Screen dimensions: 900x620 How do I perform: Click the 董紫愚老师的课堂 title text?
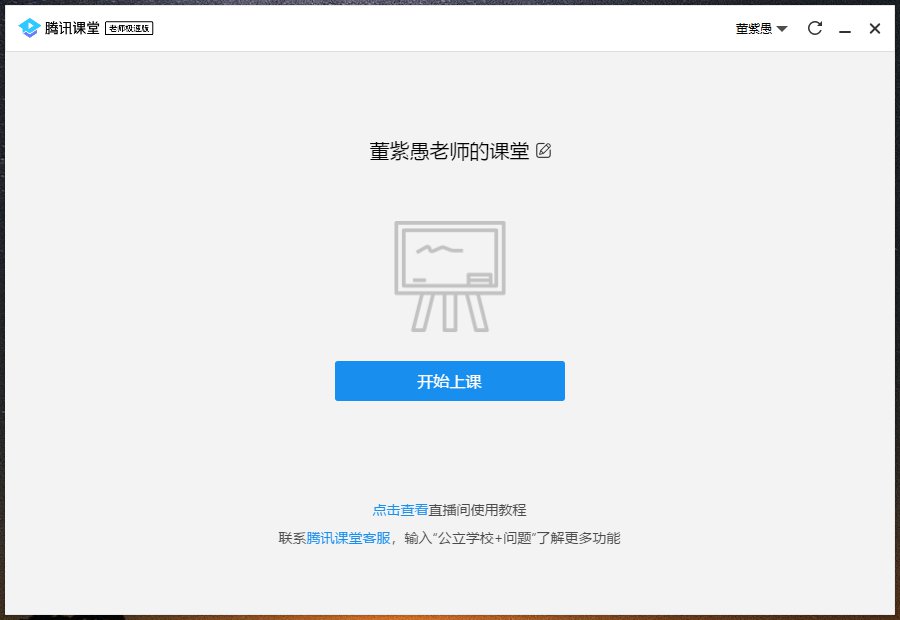[x=449, y=151]
